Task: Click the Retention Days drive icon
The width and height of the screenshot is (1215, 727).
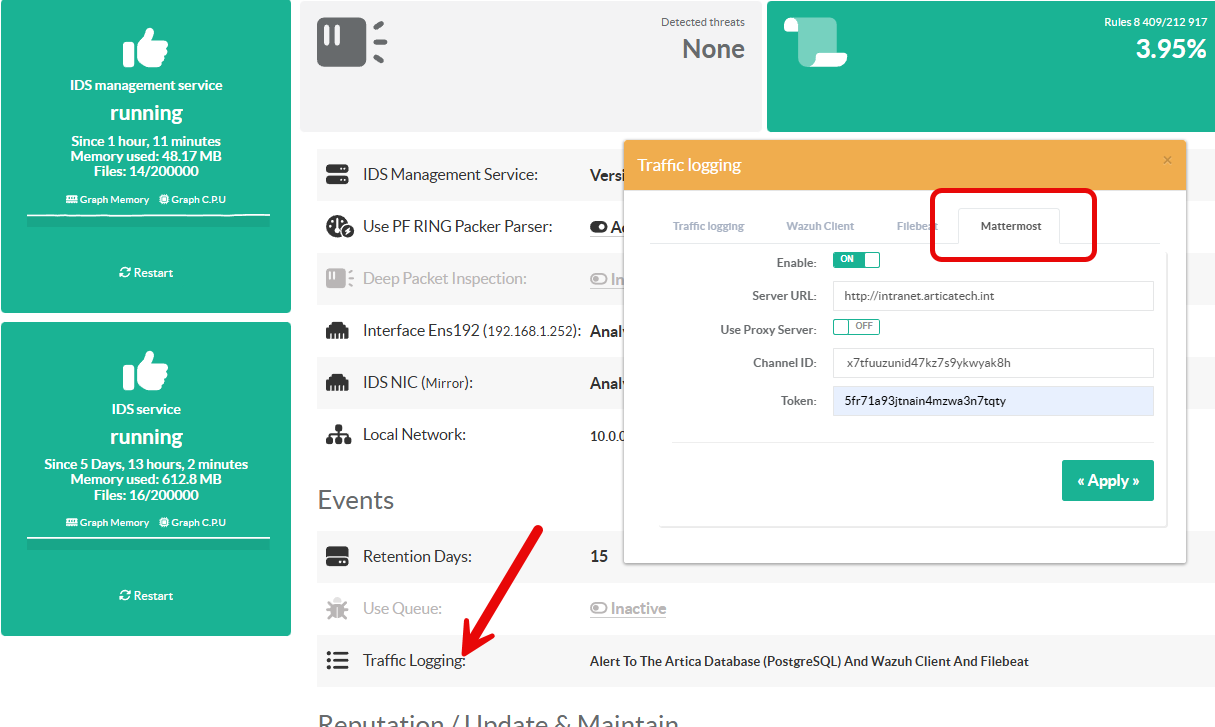Action: pyautogui.click(x=338, y=557)
